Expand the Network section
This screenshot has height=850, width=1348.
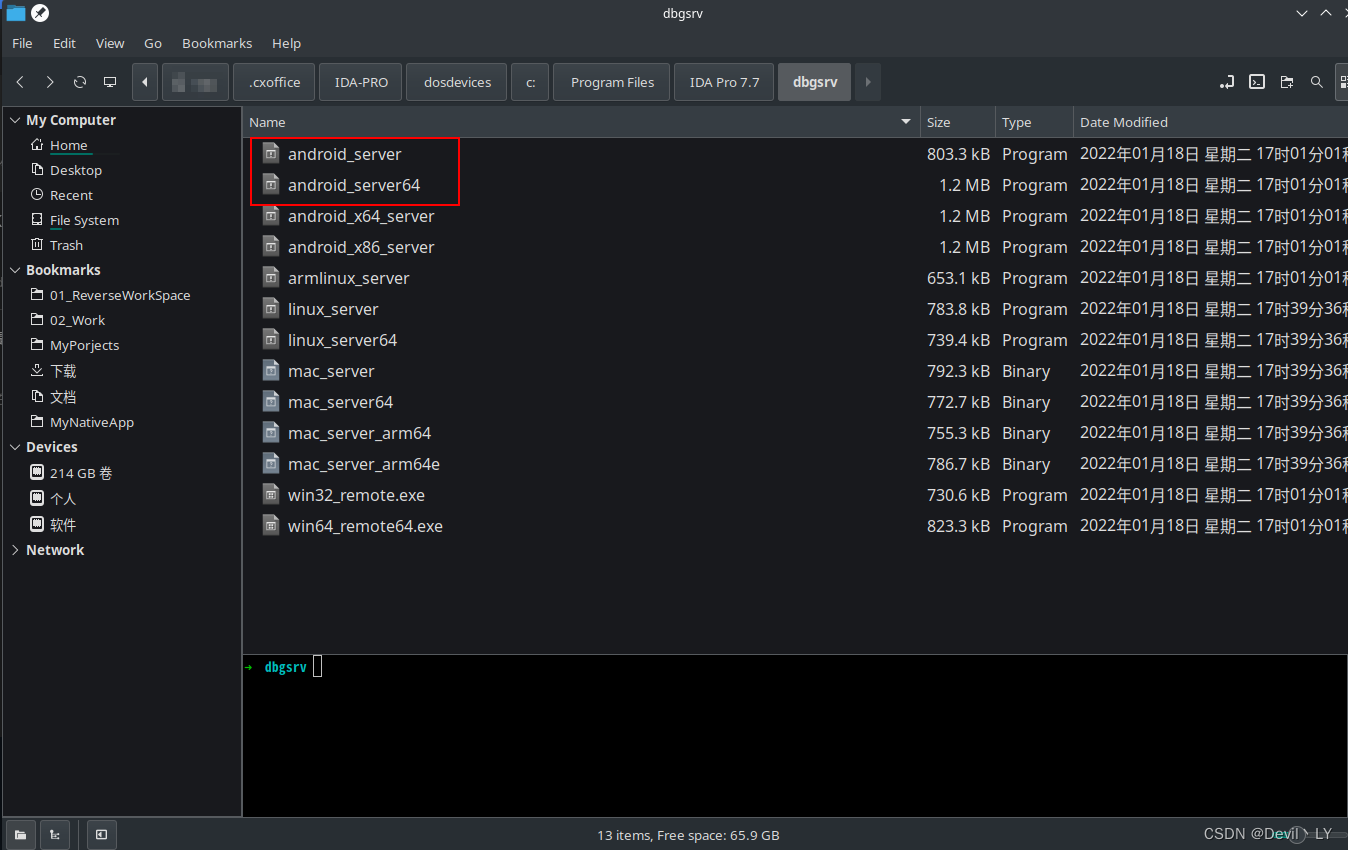click(x=15, y=550)
